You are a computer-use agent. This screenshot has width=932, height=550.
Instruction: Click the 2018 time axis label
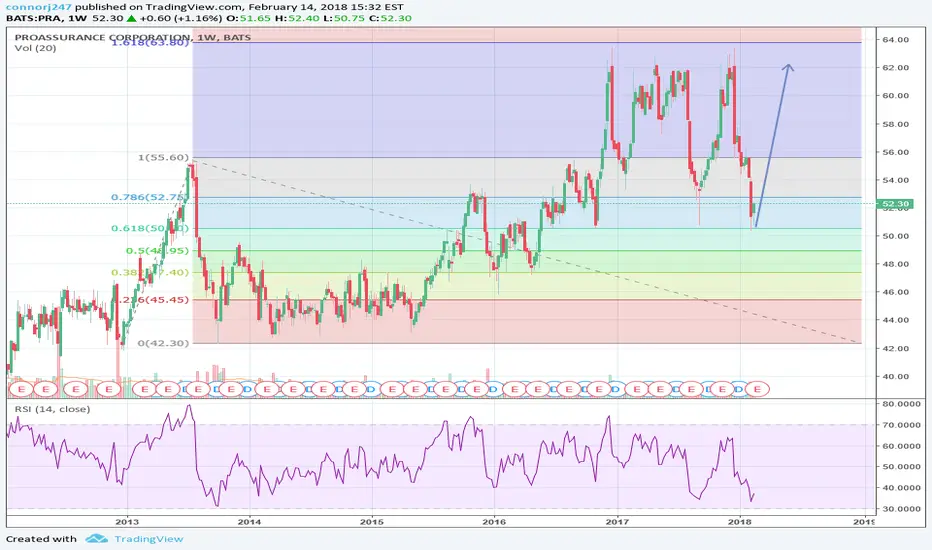[x=740, y=522]
